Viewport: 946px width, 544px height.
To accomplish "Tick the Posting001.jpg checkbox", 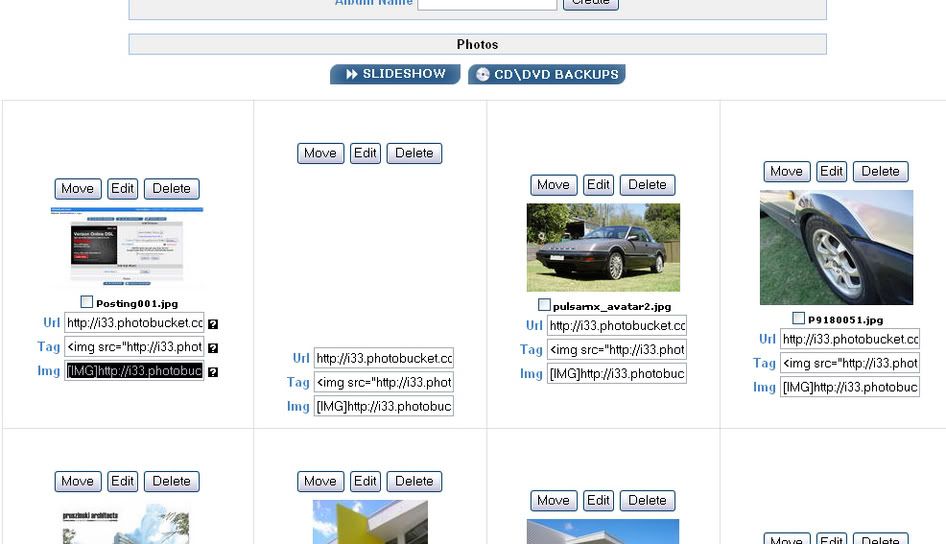I will point(86,302).
